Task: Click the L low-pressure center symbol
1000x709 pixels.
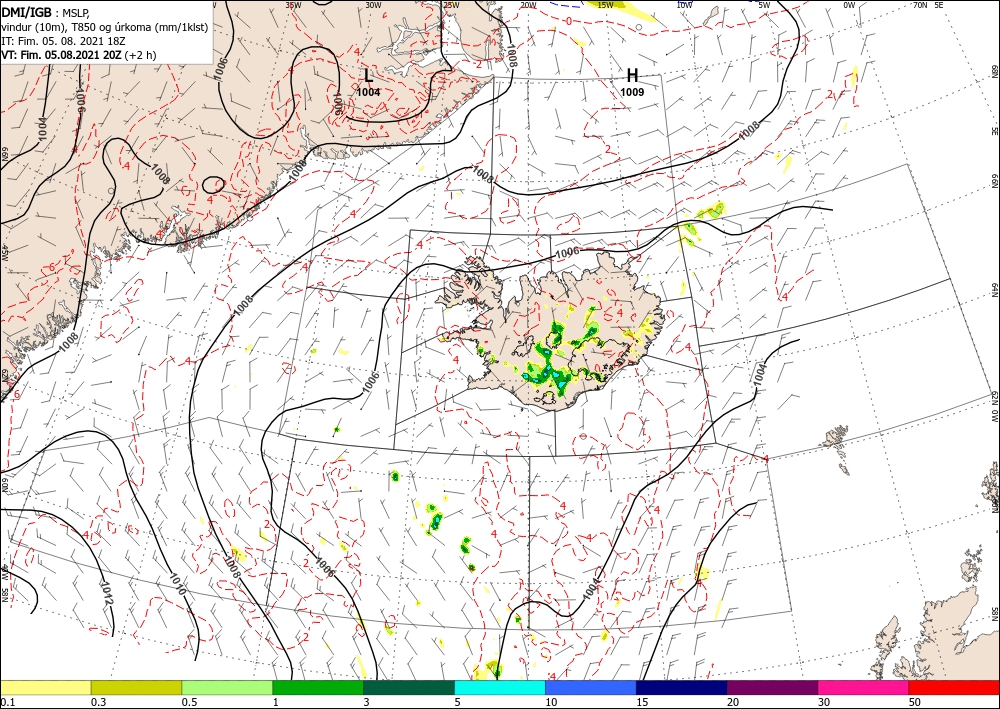Action: click(x=368, y=75)
